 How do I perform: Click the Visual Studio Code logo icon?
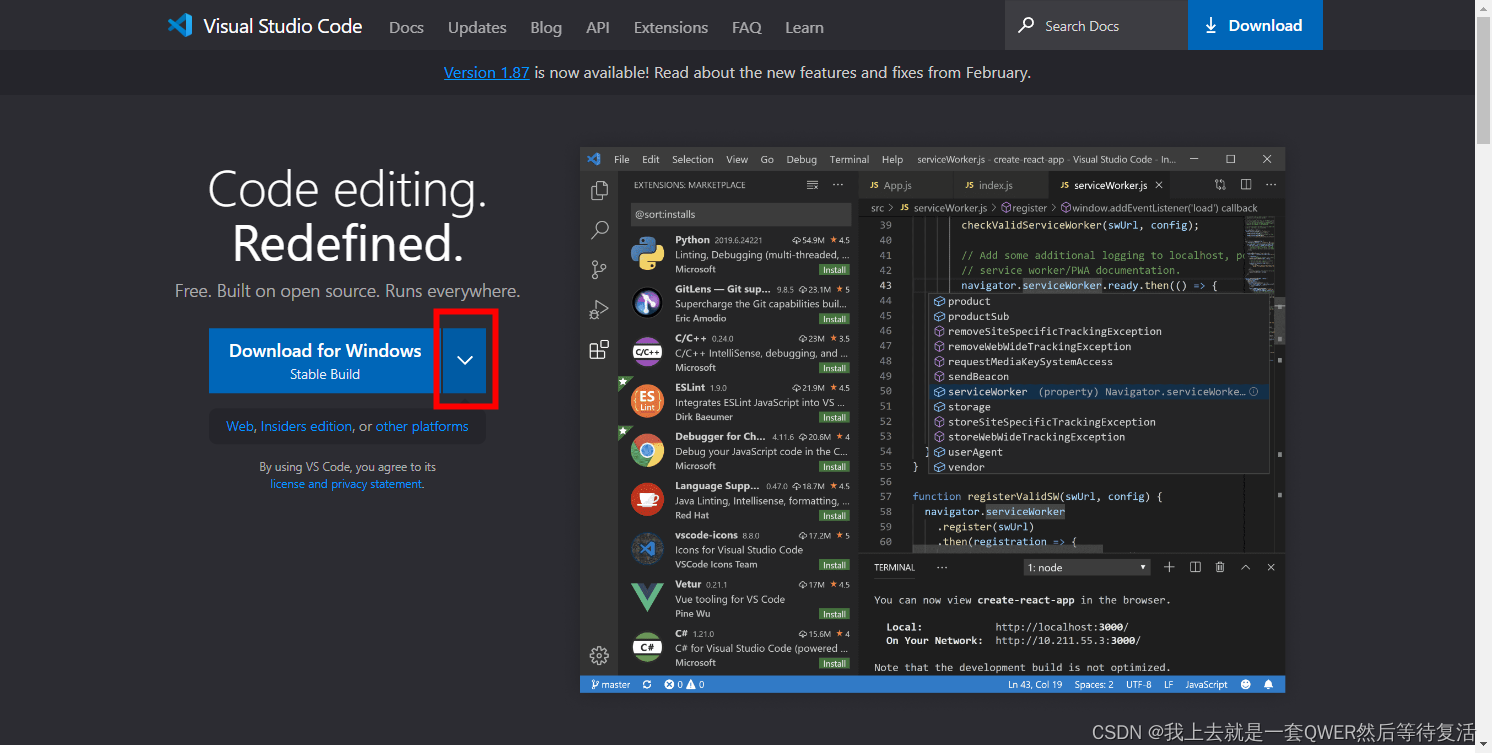[180, 26]
